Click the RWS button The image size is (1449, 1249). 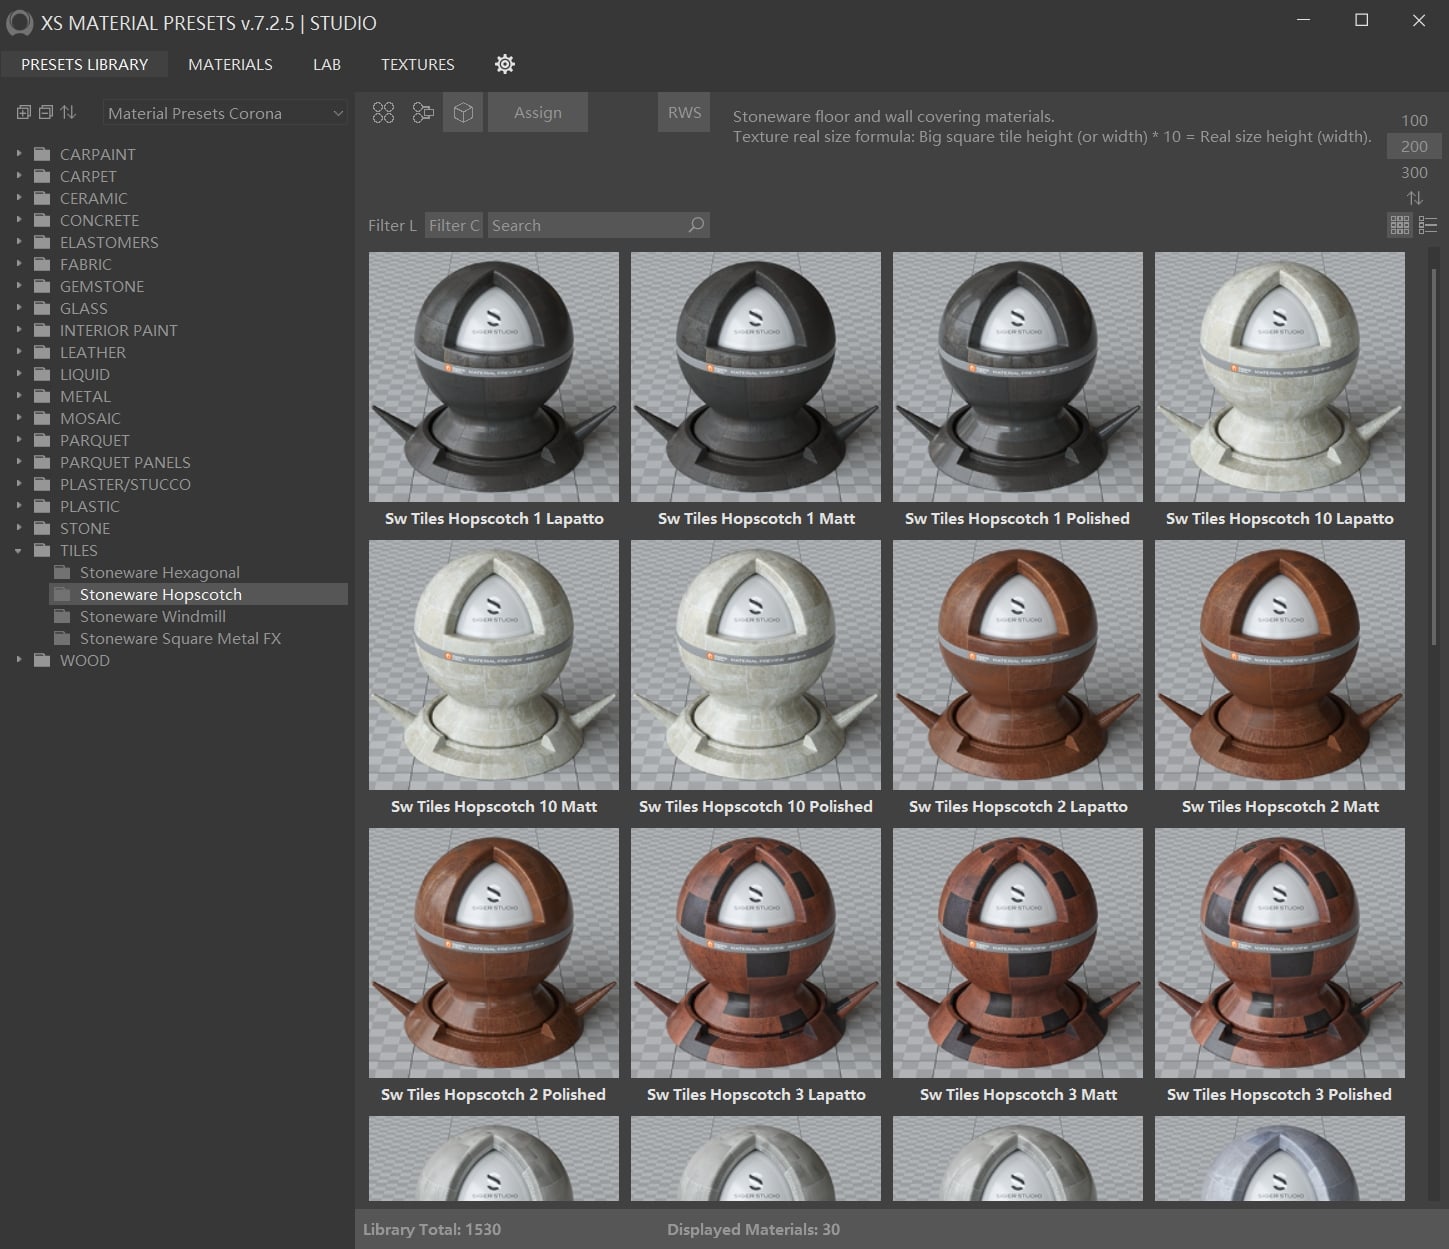point(684,113)
